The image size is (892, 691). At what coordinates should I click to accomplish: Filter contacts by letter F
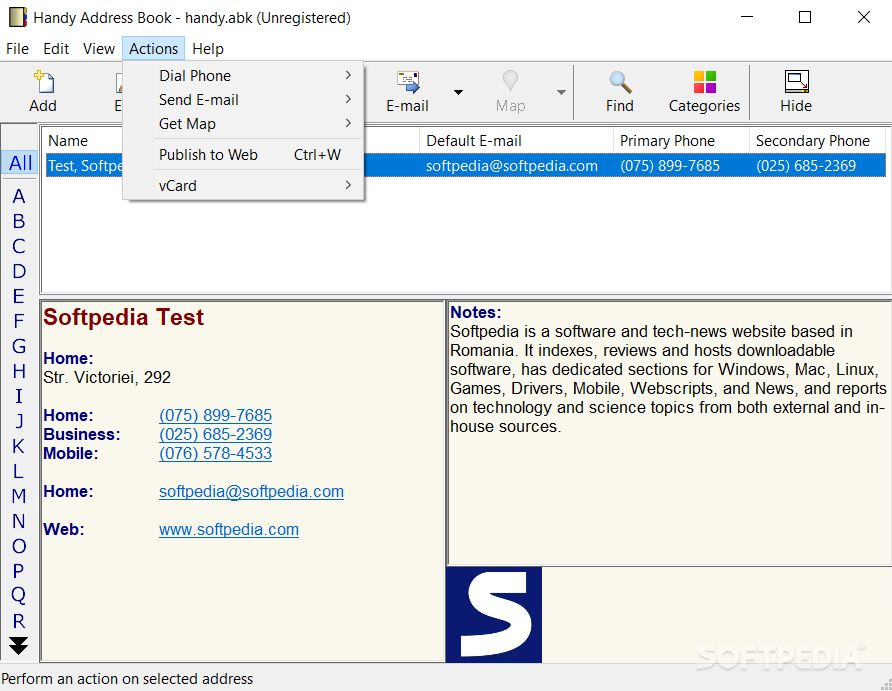pyautogui.click(x=19, y=321)
